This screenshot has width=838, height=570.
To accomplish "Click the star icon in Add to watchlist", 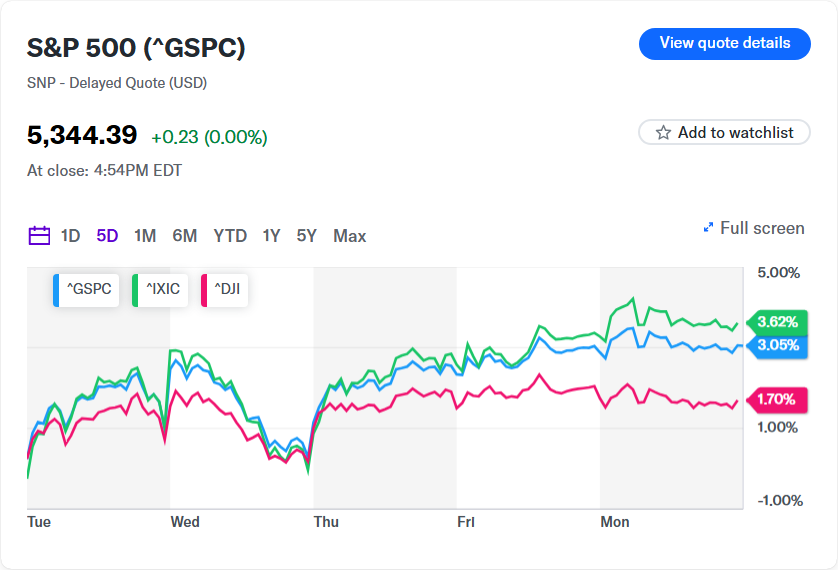I will pos(663,132).
